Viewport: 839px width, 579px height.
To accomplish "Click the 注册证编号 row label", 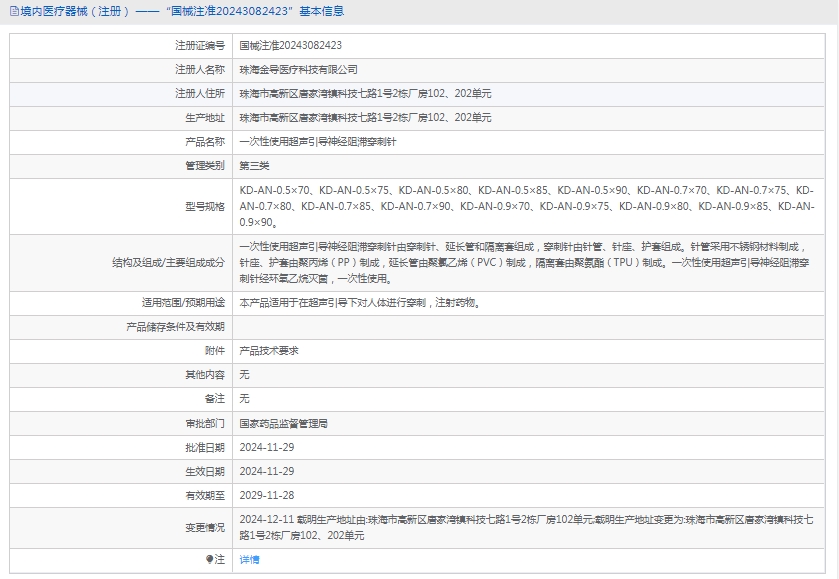I will [199, 46].
